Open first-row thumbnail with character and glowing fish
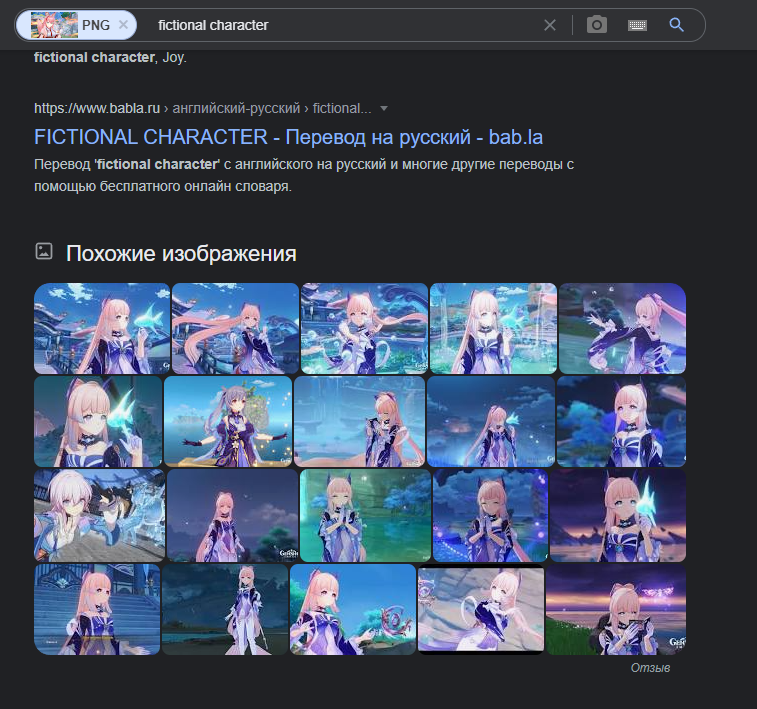 click(x=102, y=328)
